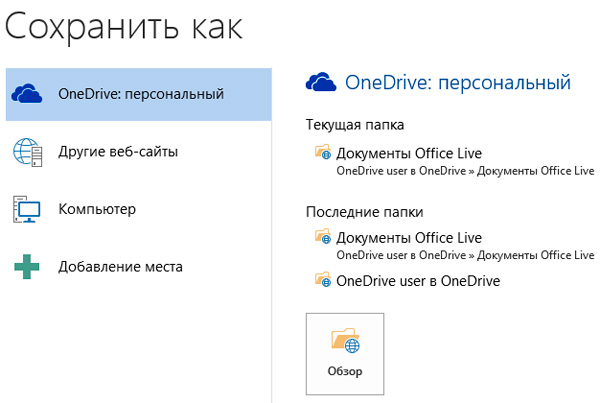The image size is (600, 403).
Task: Open Документы Office Live under Последние папки
Action: [409, 238]
